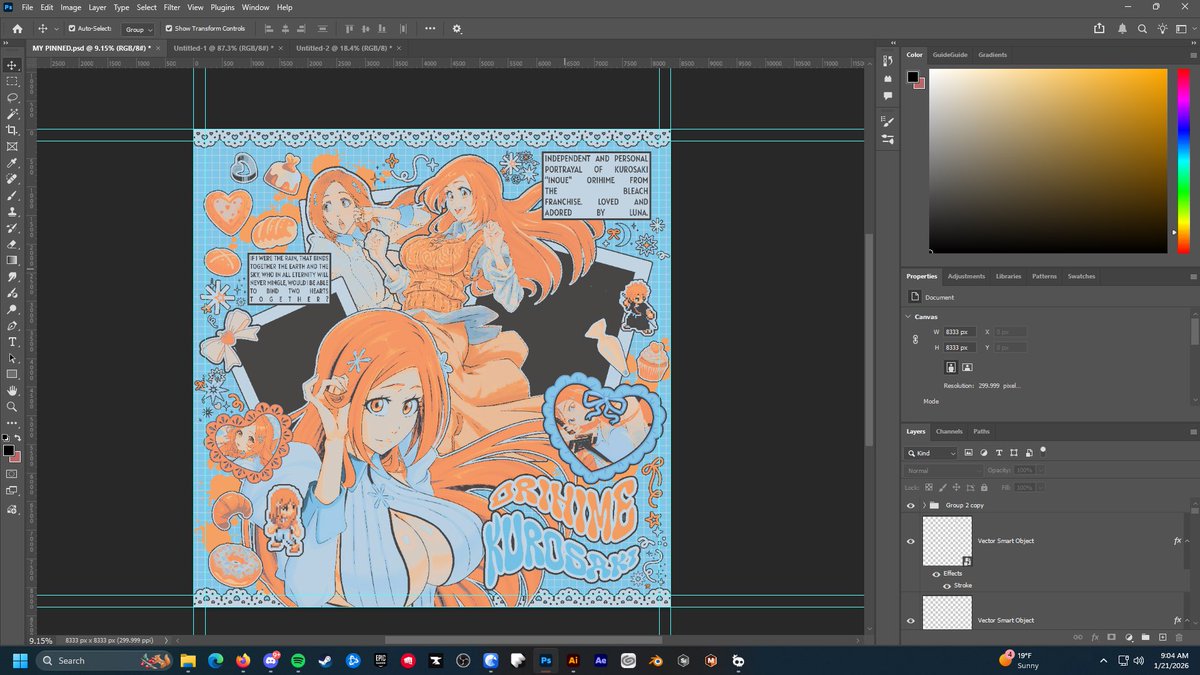Image resolution: width=1200 pixels, height=675 pixels.
Task: Switch to the Channels tab
Action: [x=949, y=431]
